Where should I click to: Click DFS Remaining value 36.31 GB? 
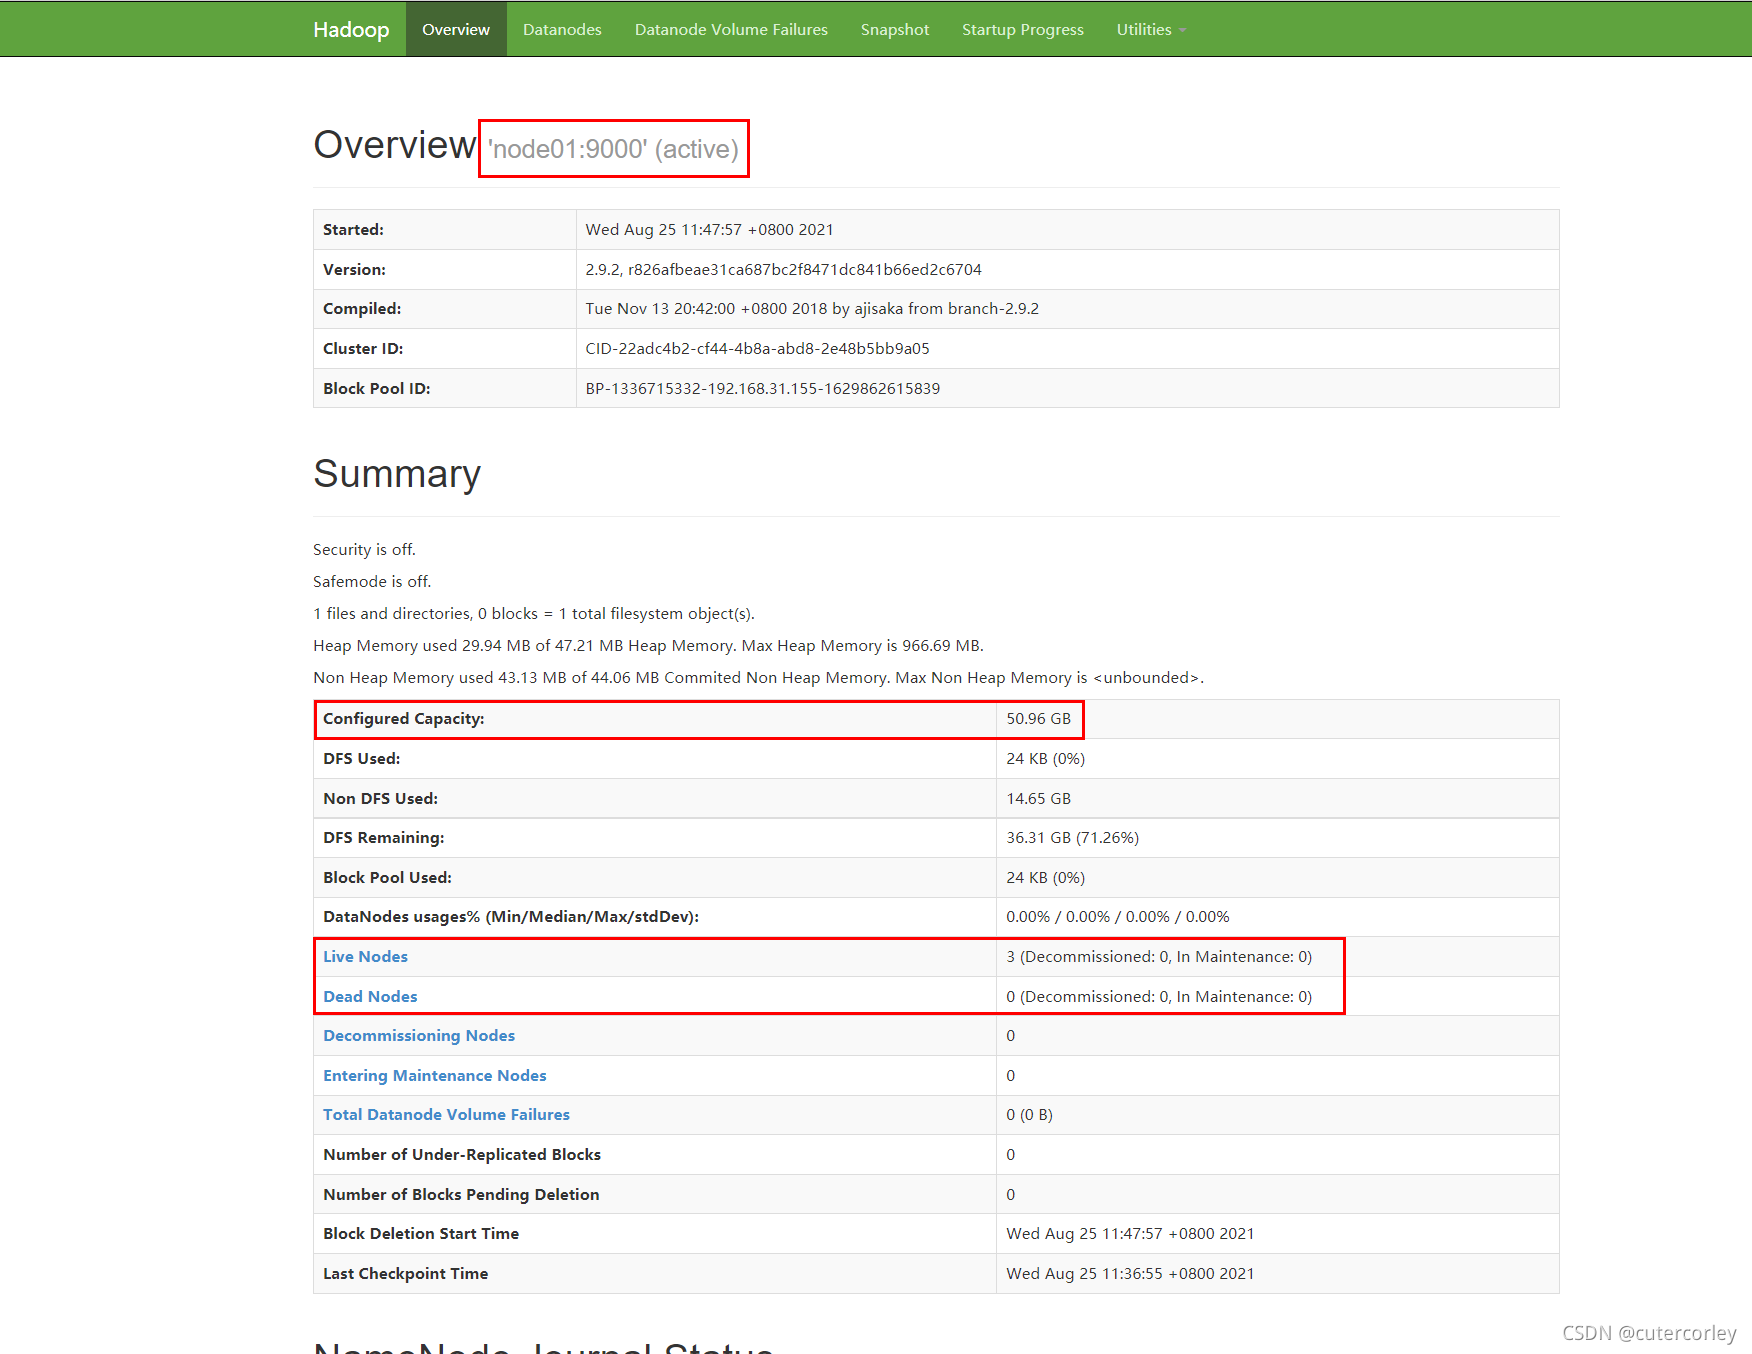pyautogui.click(x=1073, y=838)
